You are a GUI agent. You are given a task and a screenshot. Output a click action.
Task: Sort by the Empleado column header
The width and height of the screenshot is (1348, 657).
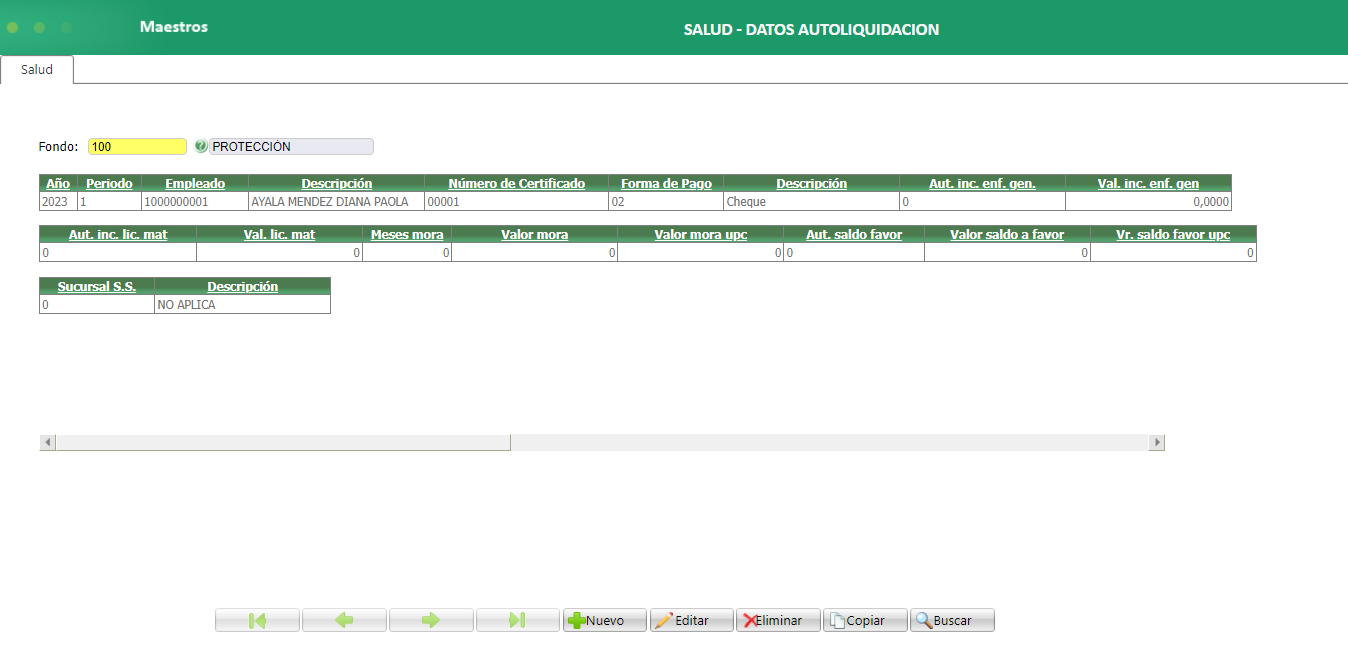click(x=195, y=183)
